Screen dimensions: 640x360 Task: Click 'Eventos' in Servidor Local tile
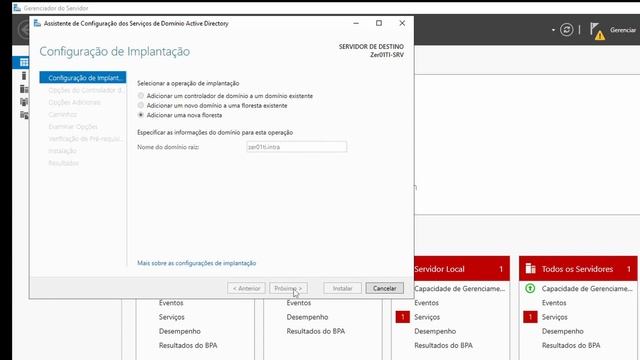pos(426,303)
